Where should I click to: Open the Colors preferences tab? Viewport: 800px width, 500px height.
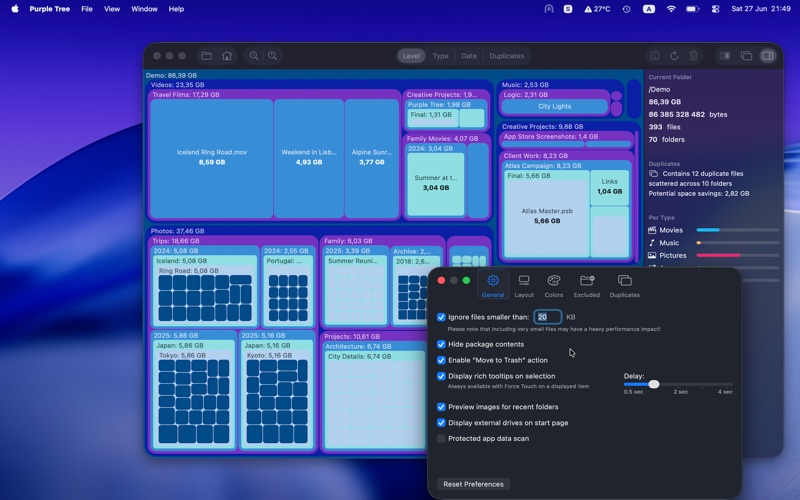click(554, 286)
